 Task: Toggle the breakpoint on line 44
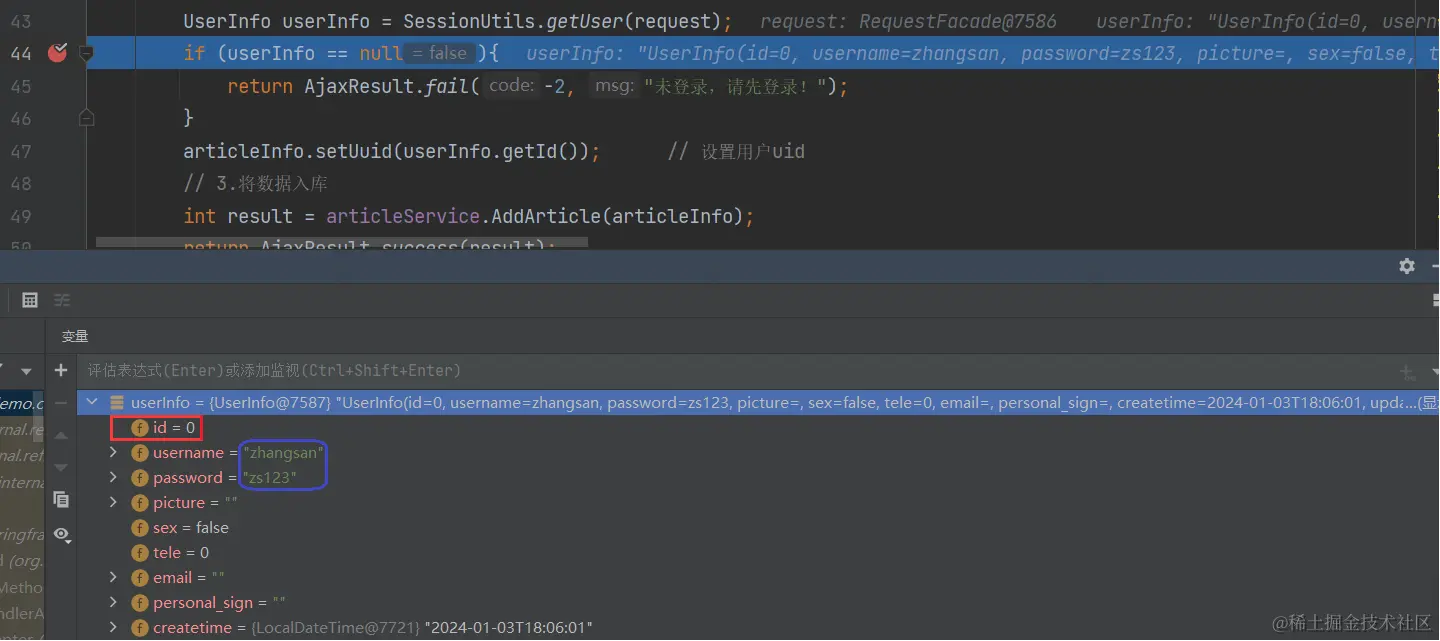click(57, 53)
